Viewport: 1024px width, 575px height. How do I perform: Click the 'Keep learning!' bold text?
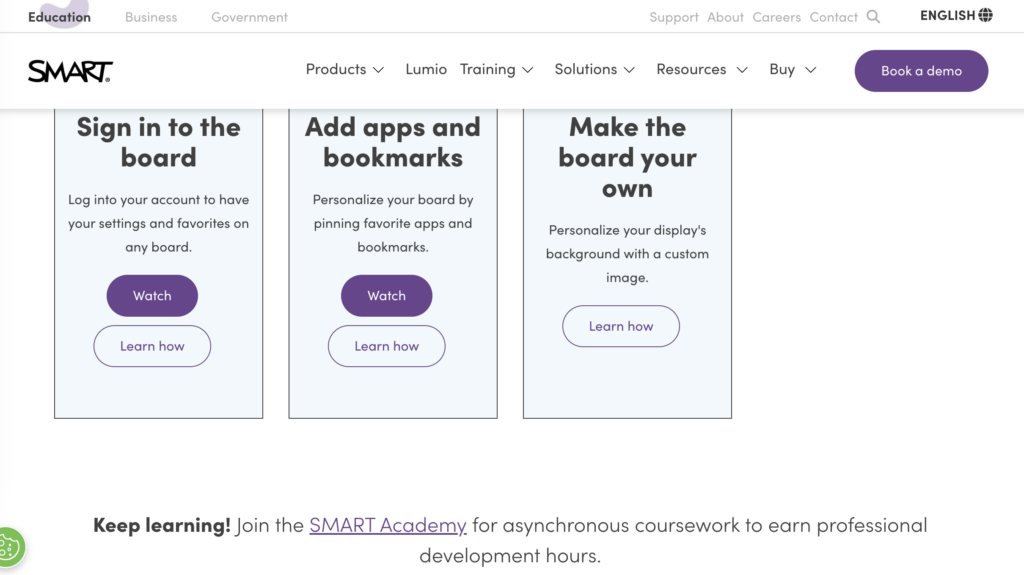click(162, 525)
